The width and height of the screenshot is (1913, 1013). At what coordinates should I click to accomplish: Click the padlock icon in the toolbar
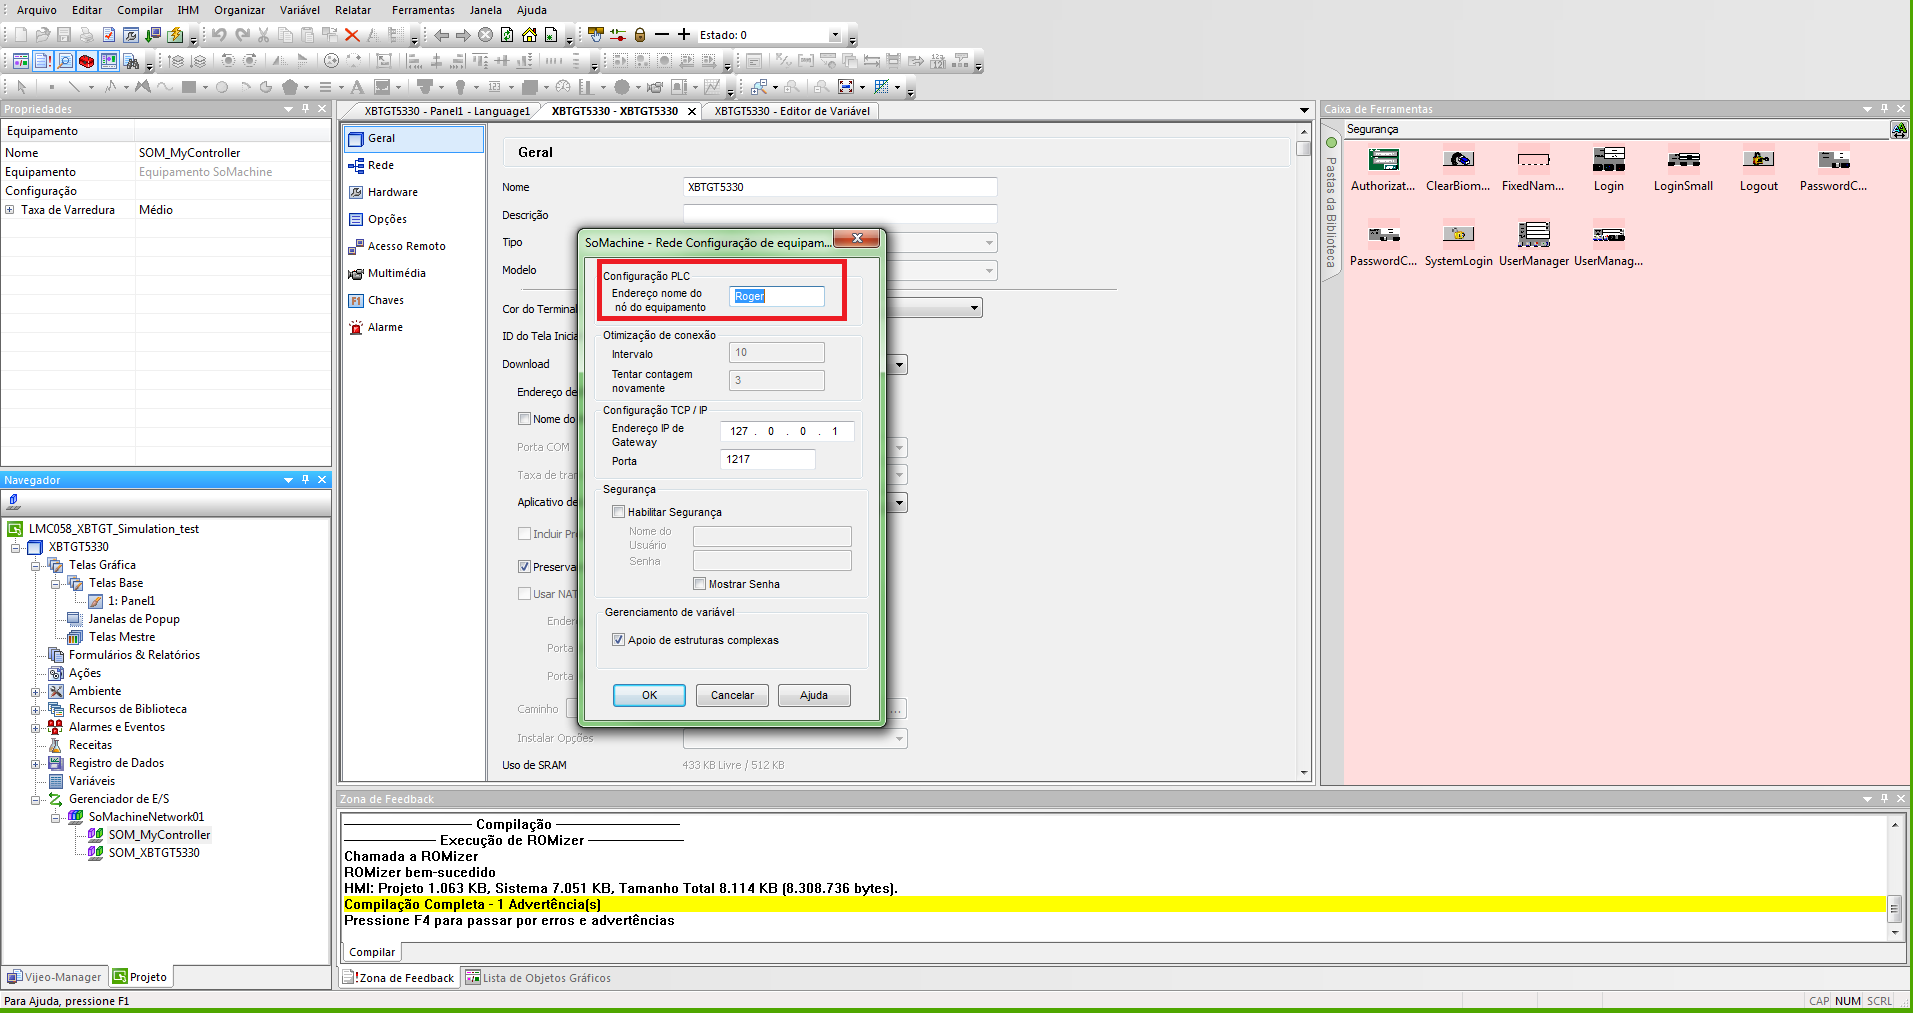[x=640, y=35]
